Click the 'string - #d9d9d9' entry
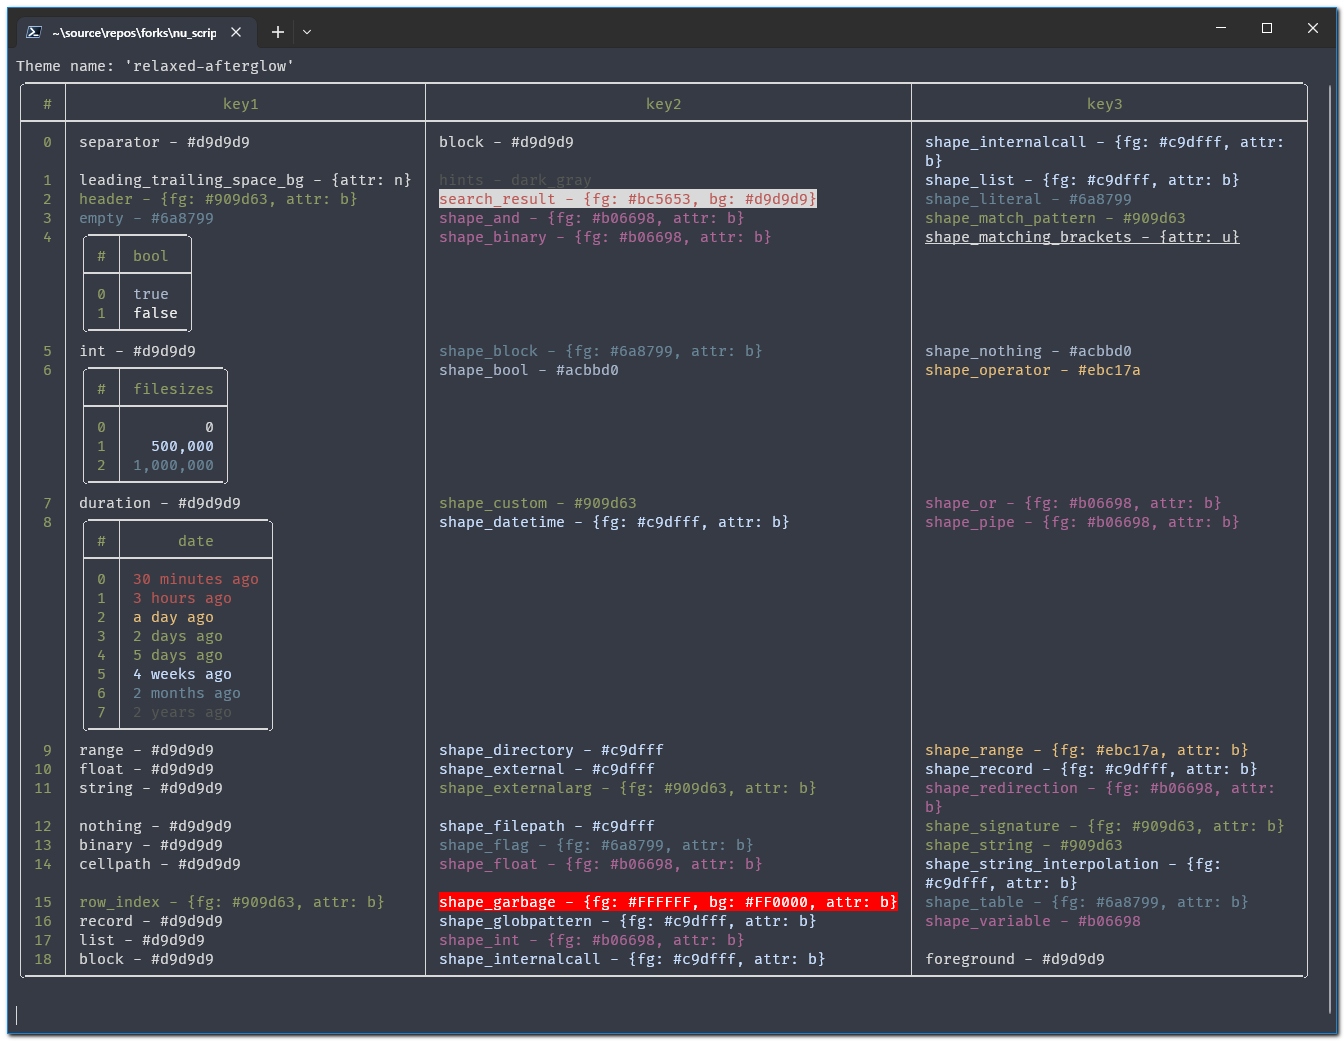The height and width of the screenshot is (1041, 1344). tap(151, 788)
